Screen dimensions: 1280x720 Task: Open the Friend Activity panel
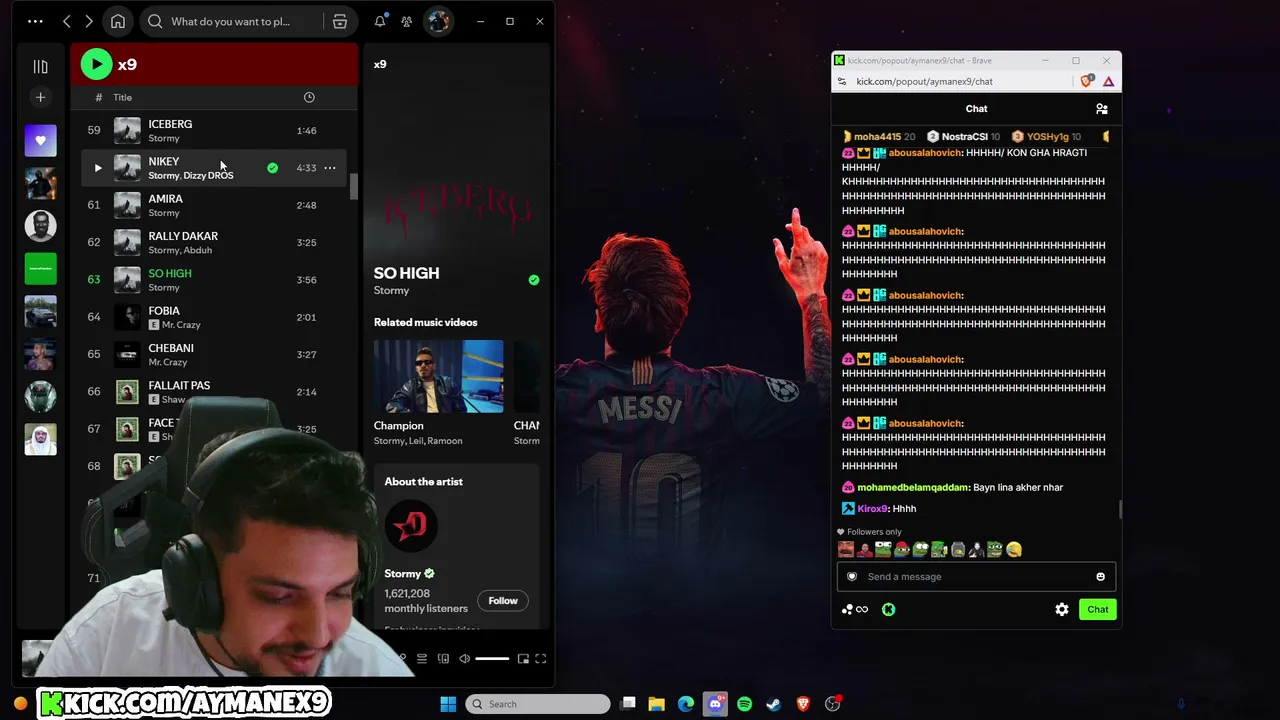click(407, 21)
